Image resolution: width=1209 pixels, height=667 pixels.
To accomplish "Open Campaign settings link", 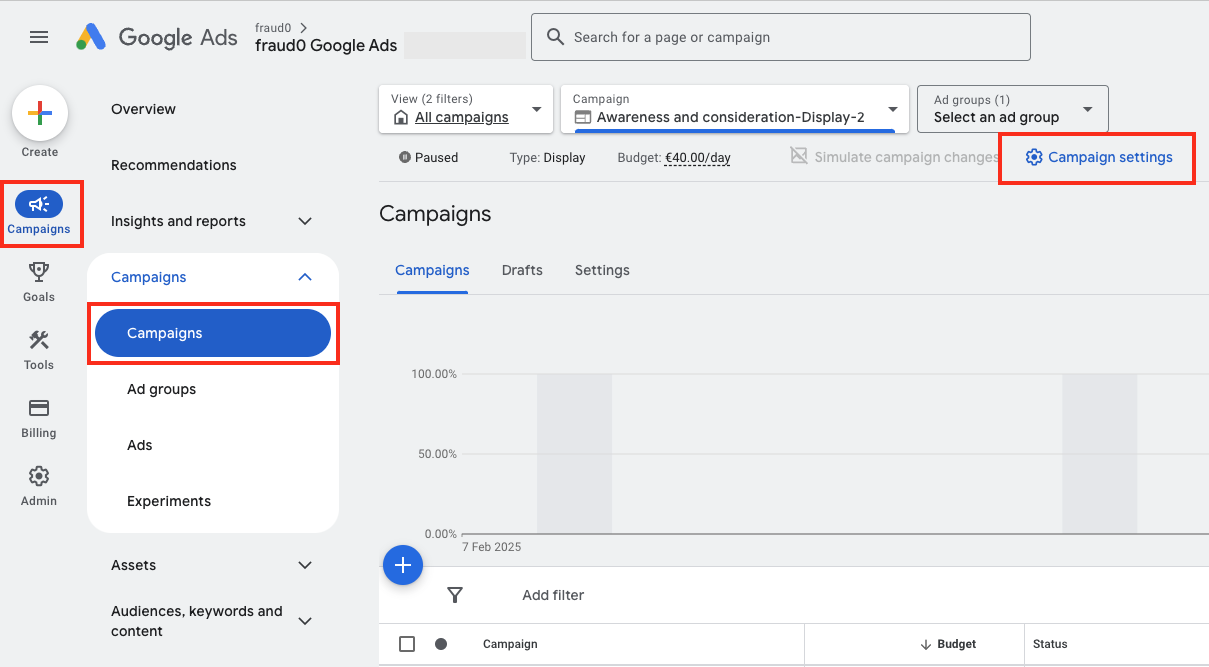I will tap(1099, 157).
